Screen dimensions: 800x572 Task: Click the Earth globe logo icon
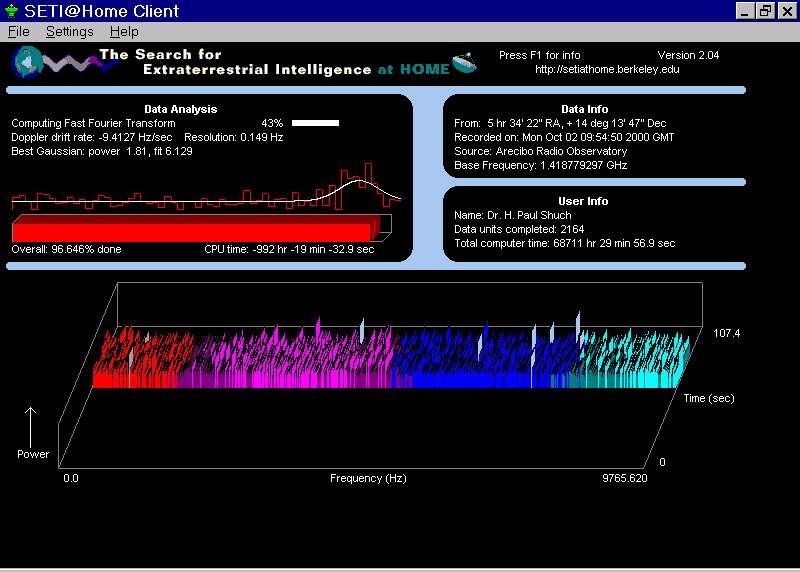pyautogui.click(x=27, y=62)
